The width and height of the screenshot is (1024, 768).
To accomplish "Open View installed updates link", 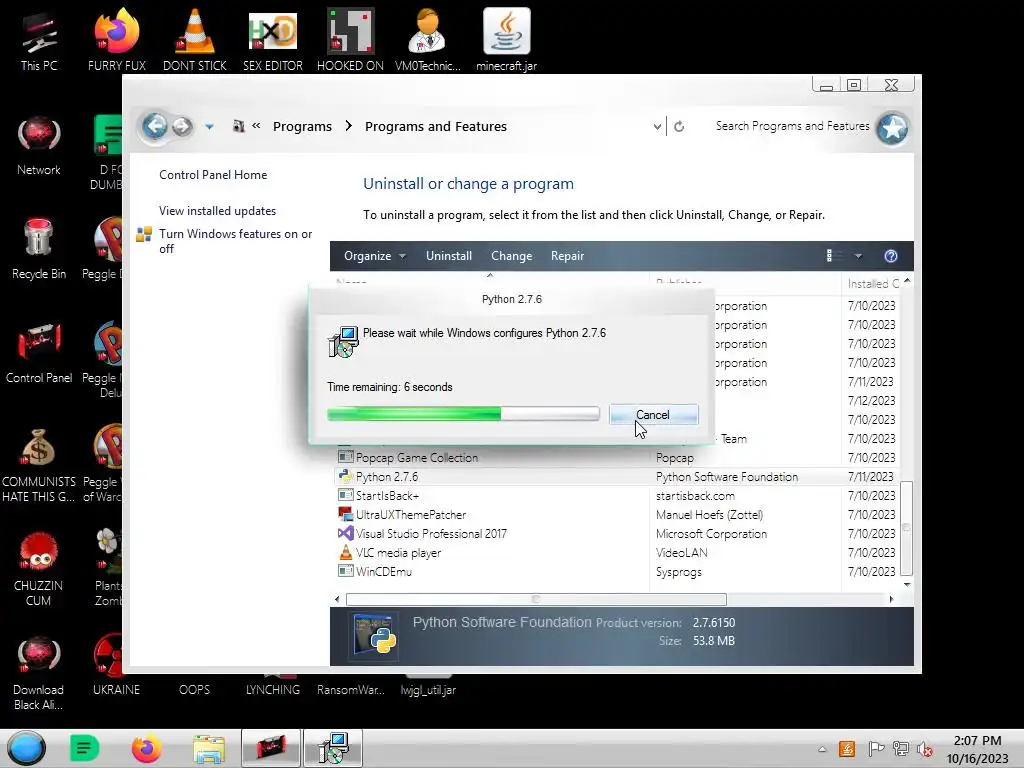I will (217, 211).
